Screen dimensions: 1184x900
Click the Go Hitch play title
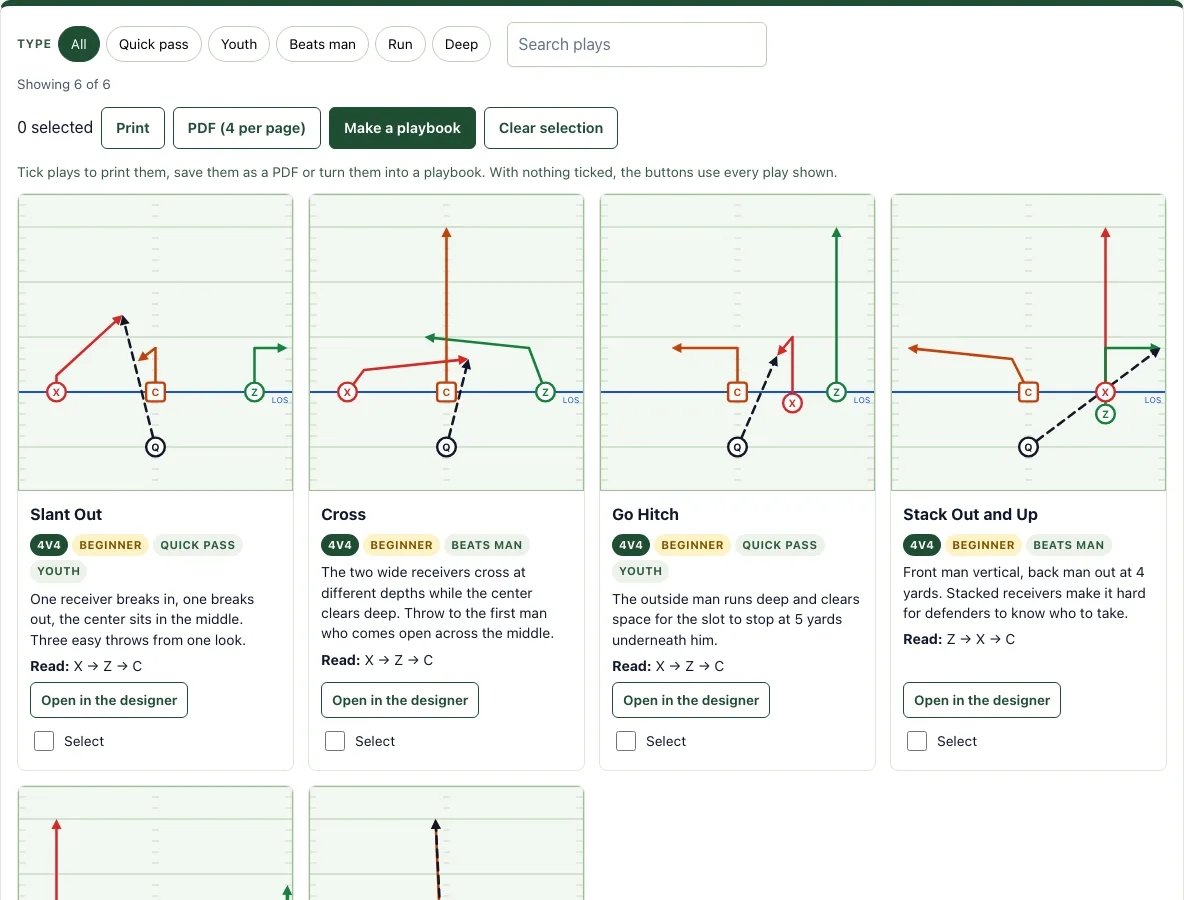(646, 514)
